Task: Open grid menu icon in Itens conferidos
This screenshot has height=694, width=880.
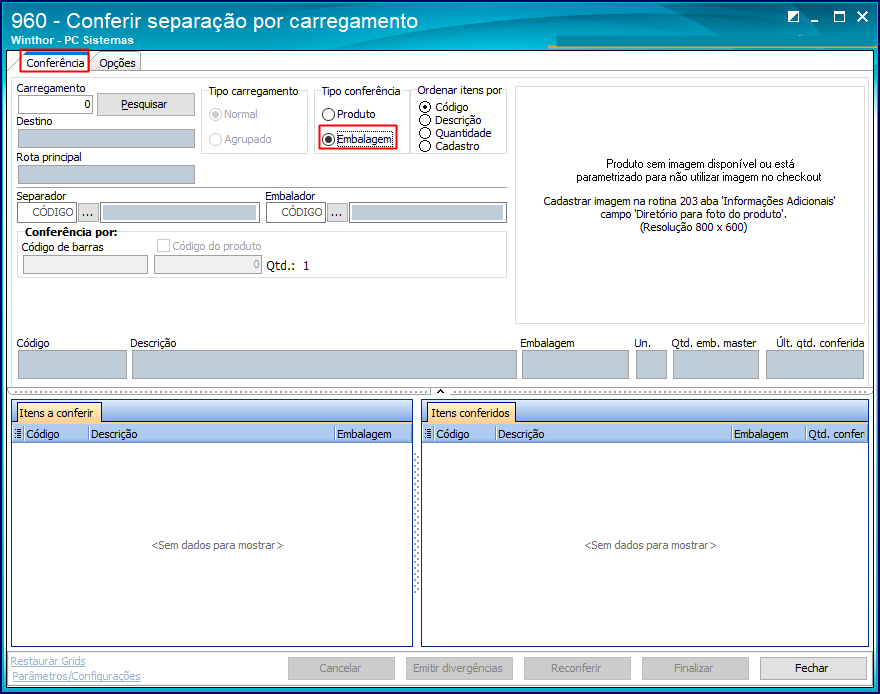Action: (429, 434)
